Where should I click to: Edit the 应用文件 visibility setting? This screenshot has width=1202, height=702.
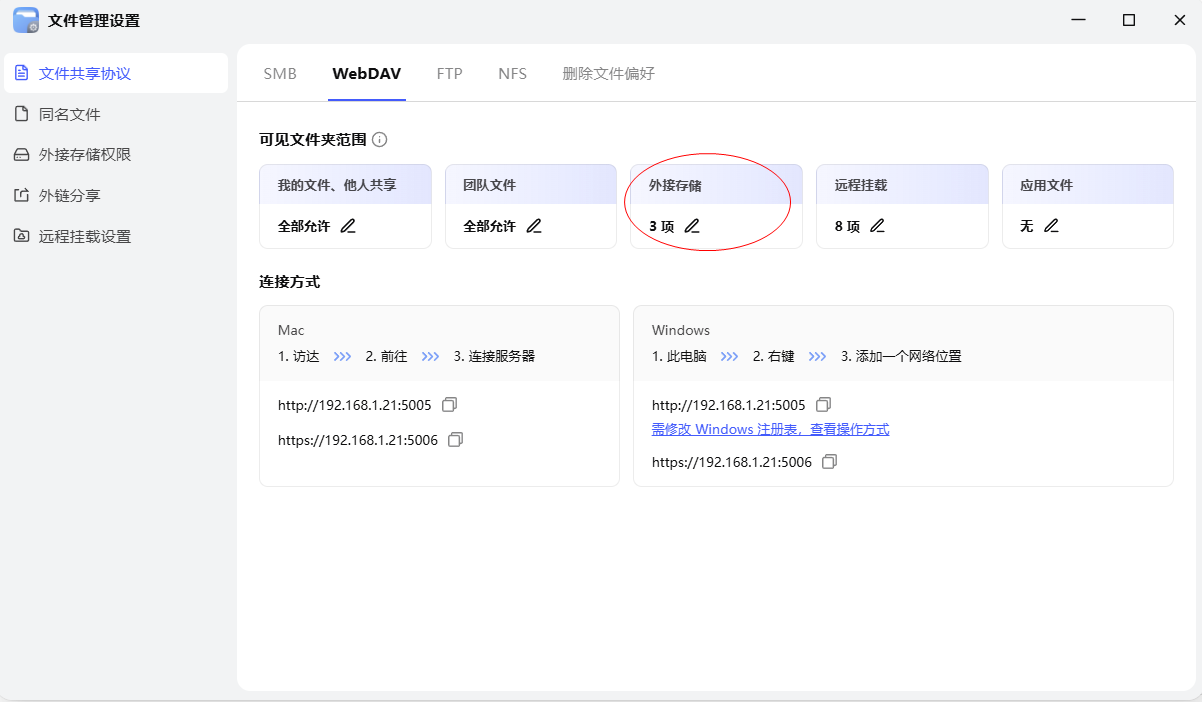[1052, 227]
